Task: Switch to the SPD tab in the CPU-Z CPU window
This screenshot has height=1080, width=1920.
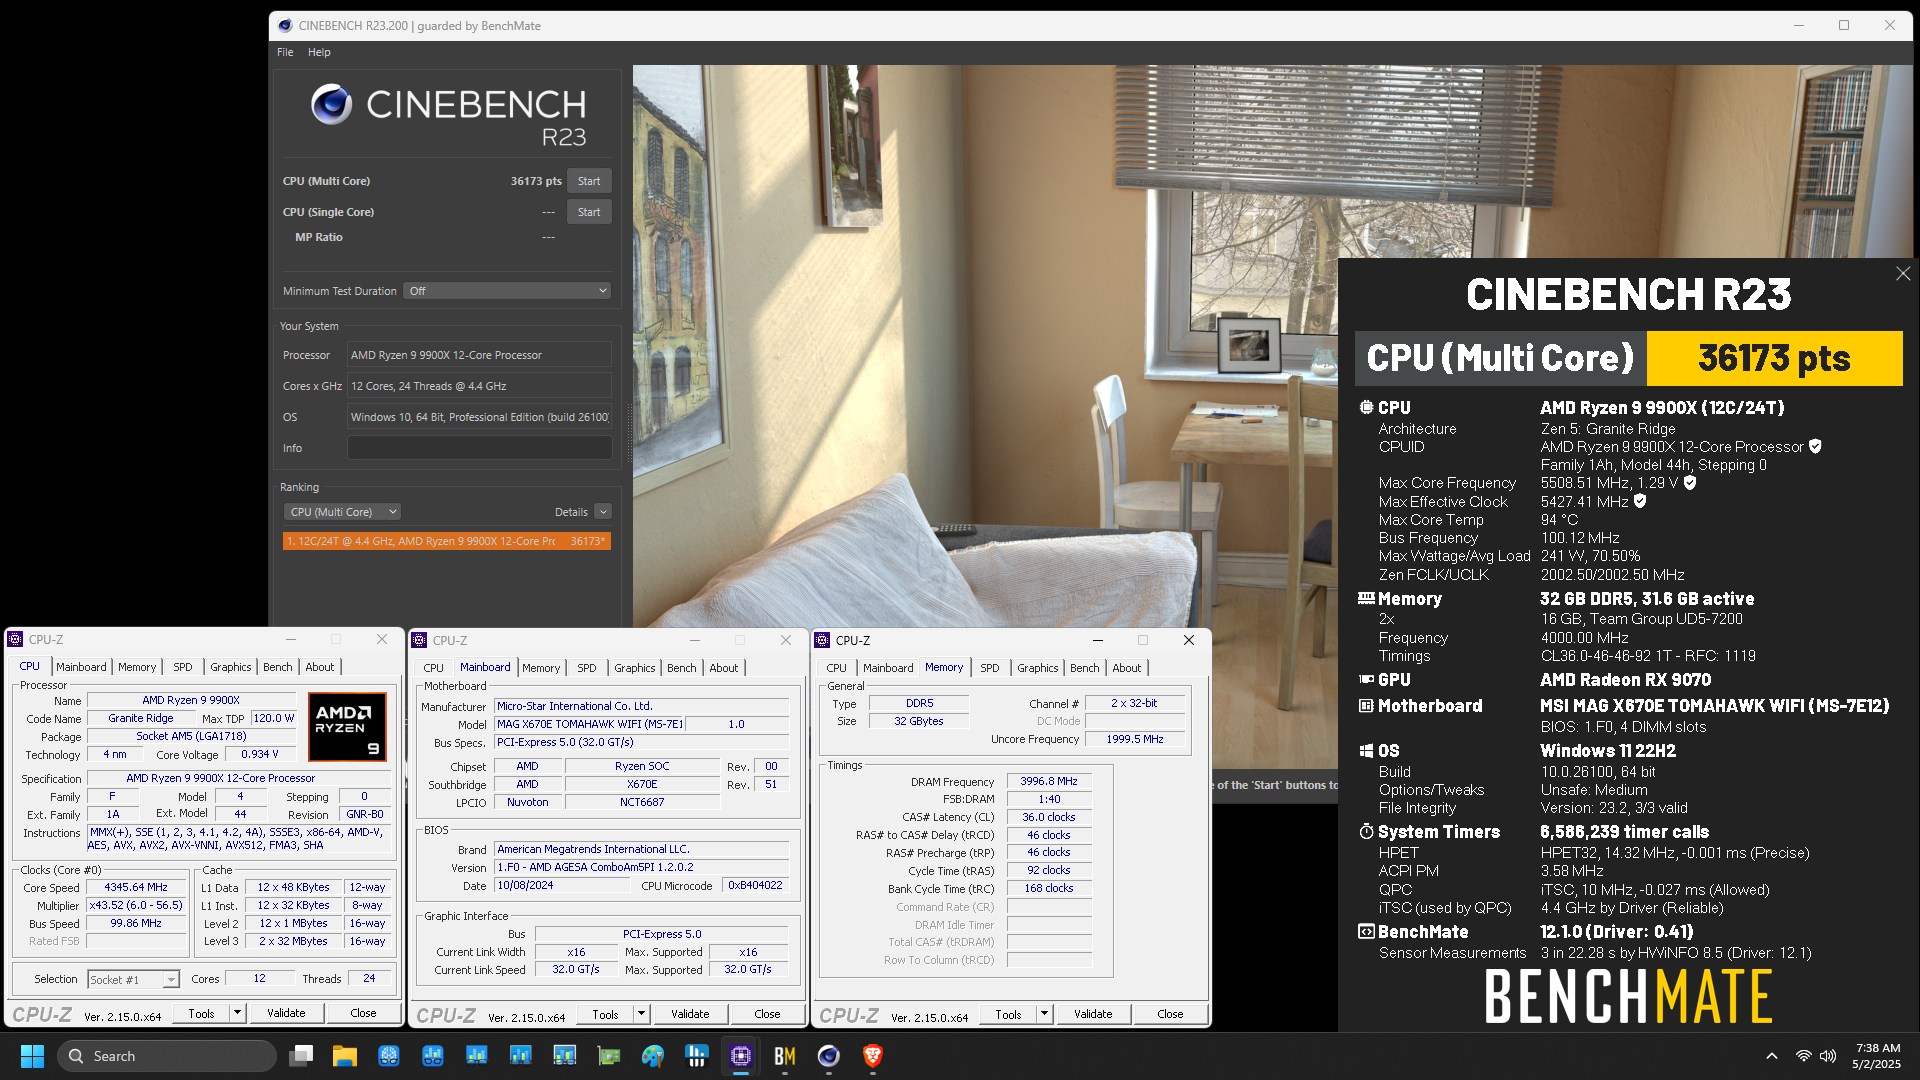Action: click(183, 667)
